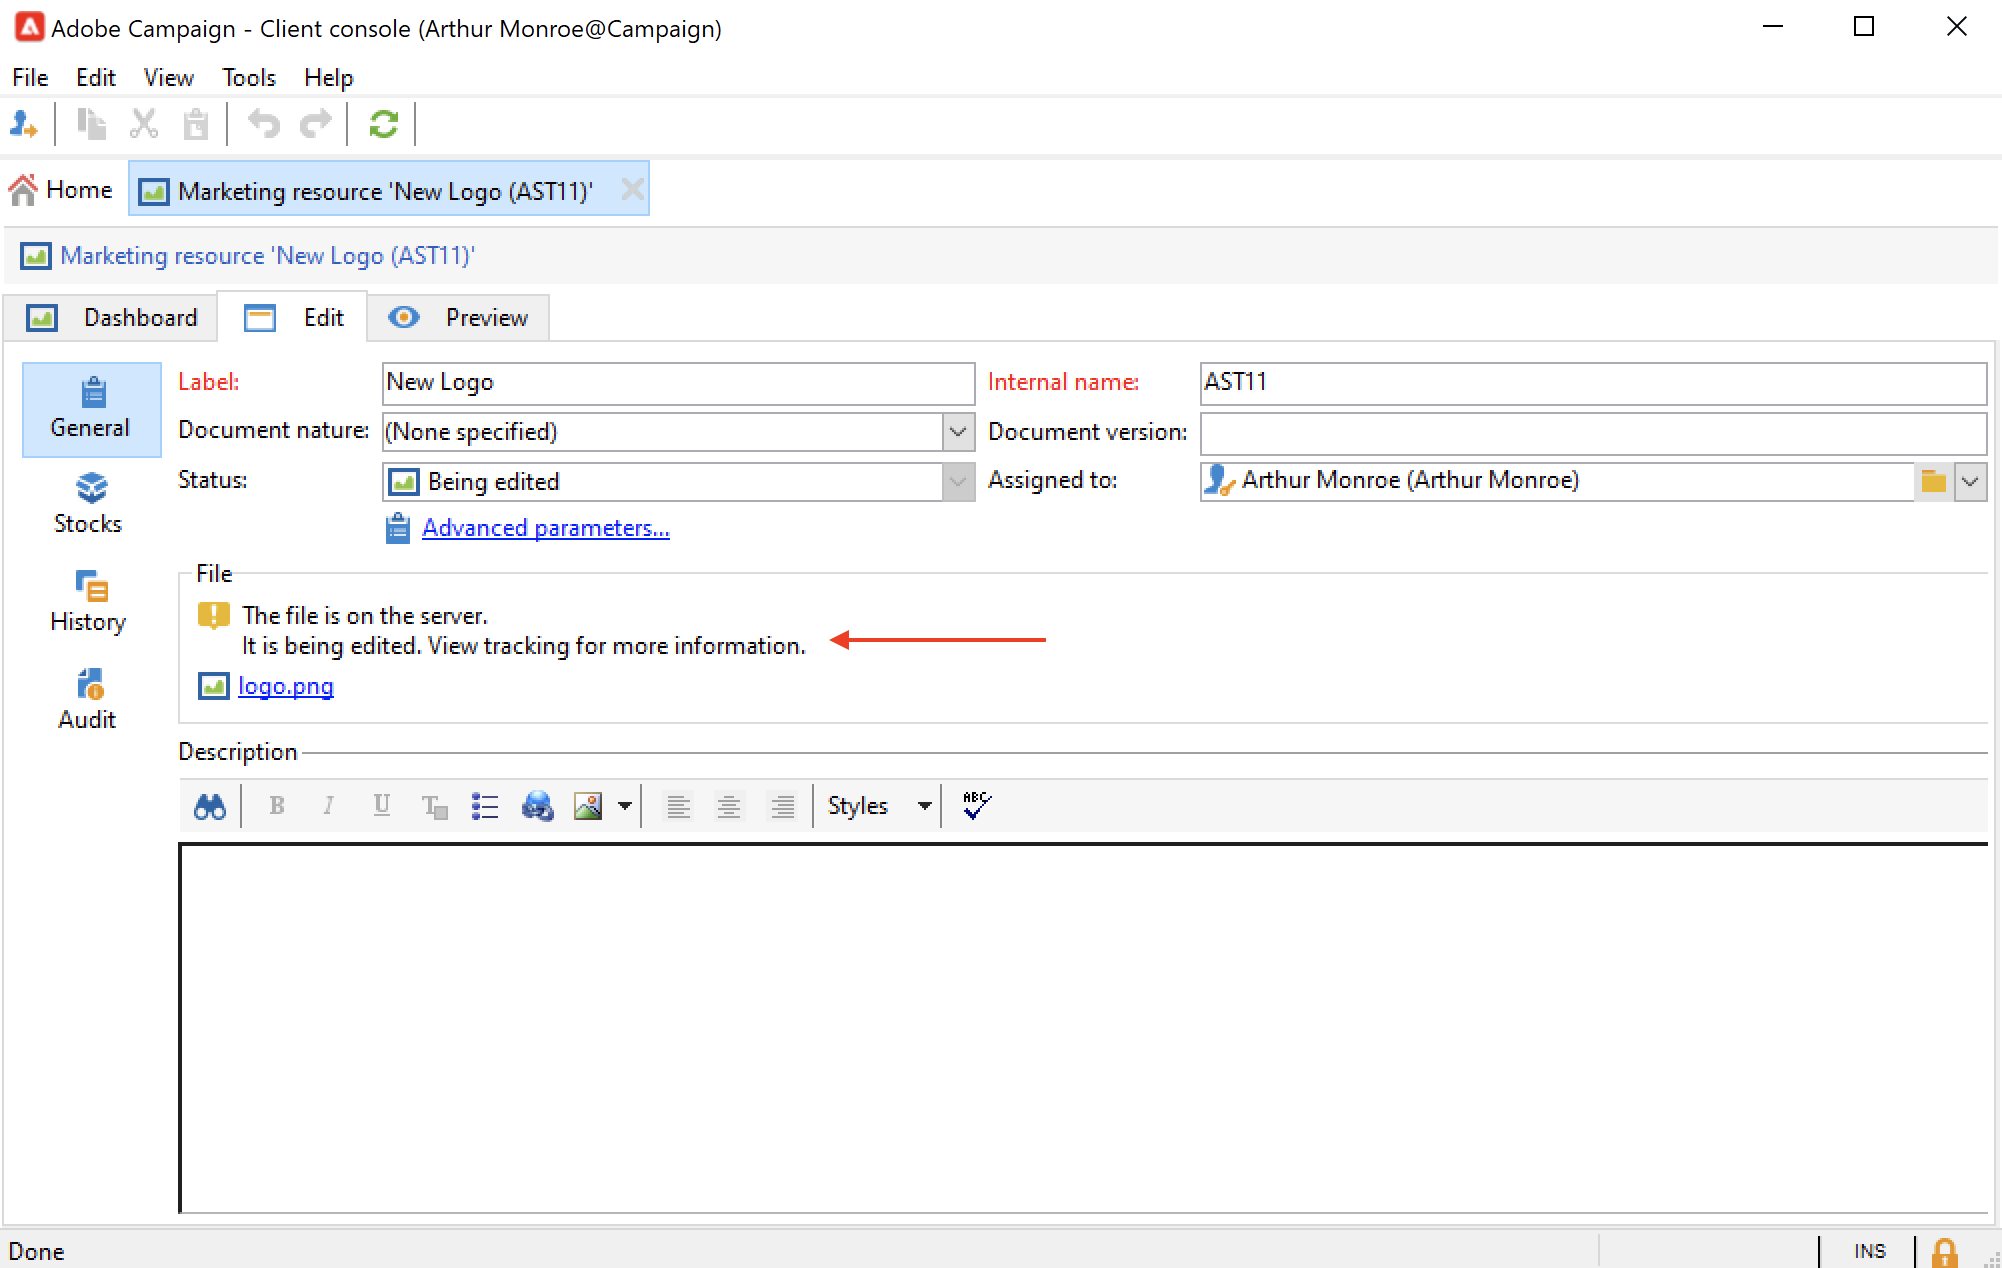Click the binoculars find icon
This screenshot has height=1268, width=2002.
210,806
